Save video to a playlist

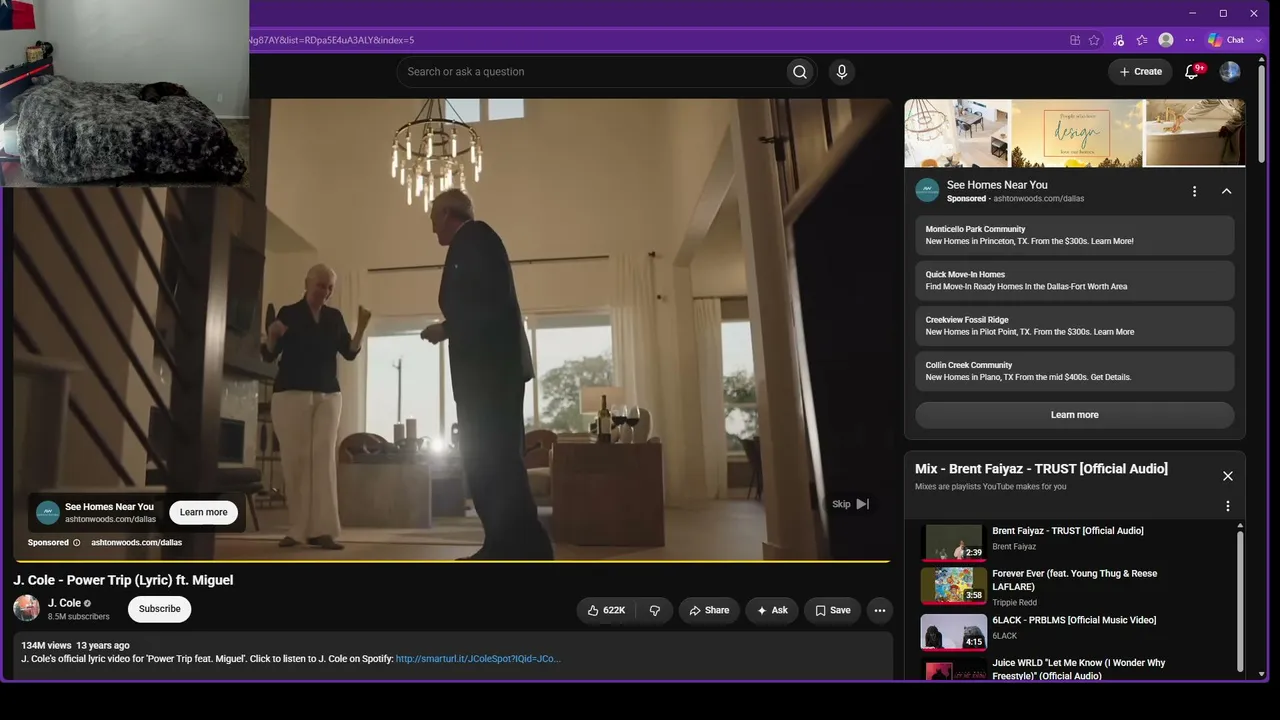click(832, 610)
